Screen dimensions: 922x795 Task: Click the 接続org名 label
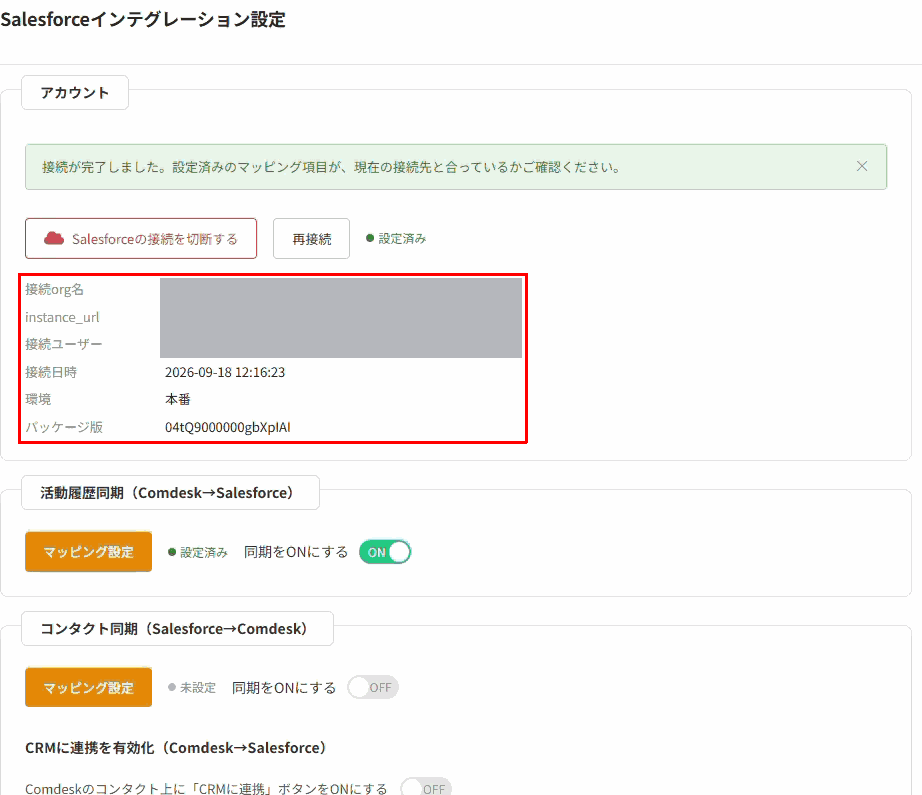coord(54,289)
